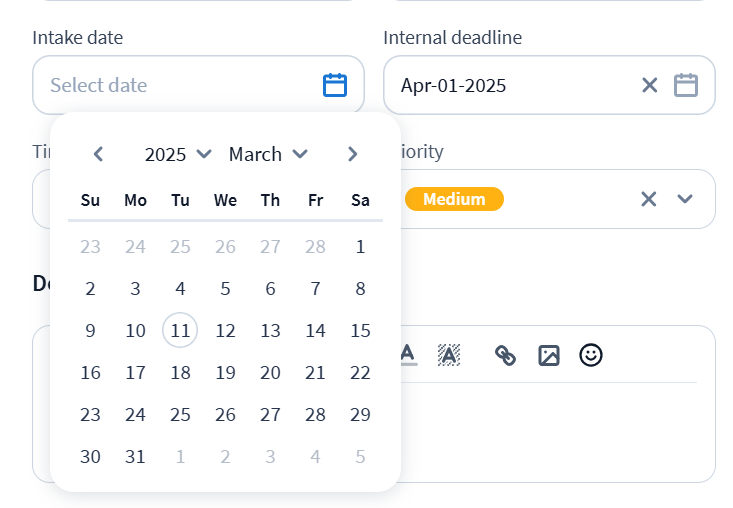Click the Intake date input field
Screen dimensions: 733x508
click(x=180, y=85)
